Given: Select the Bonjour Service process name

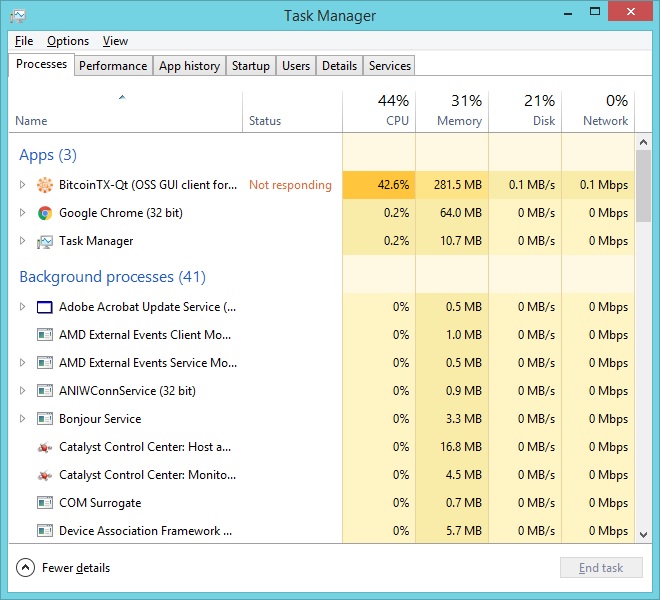Looking at the screenshot, I should tap(100, 419).
